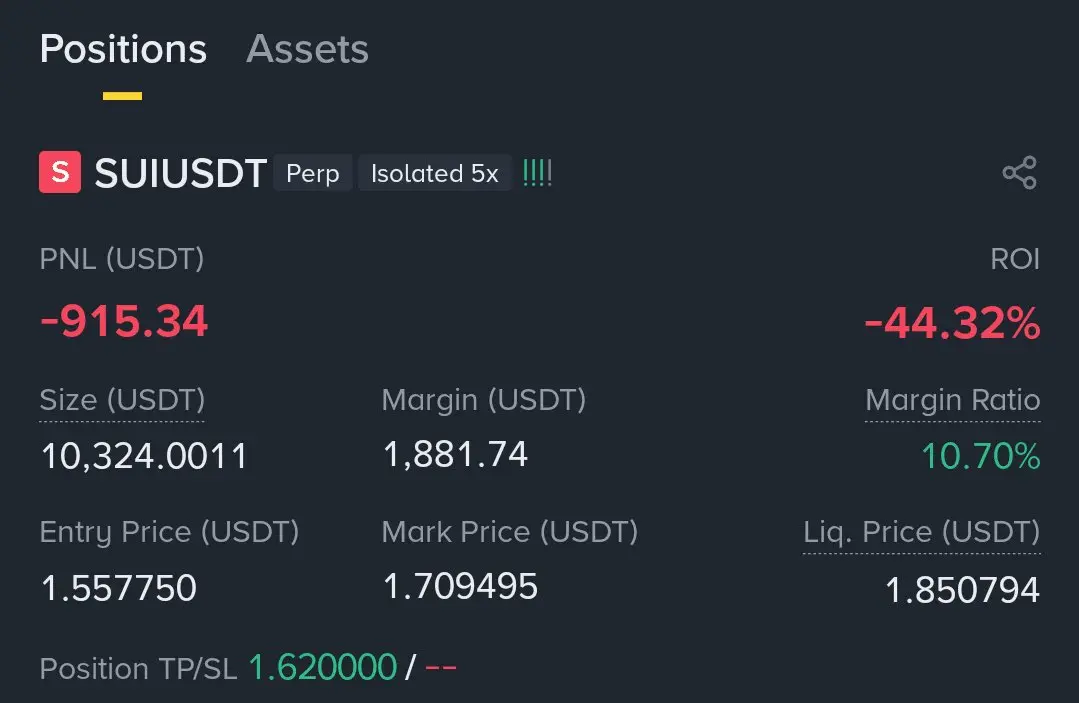Tap the Perp contract badge

click(x=312, y=173)
